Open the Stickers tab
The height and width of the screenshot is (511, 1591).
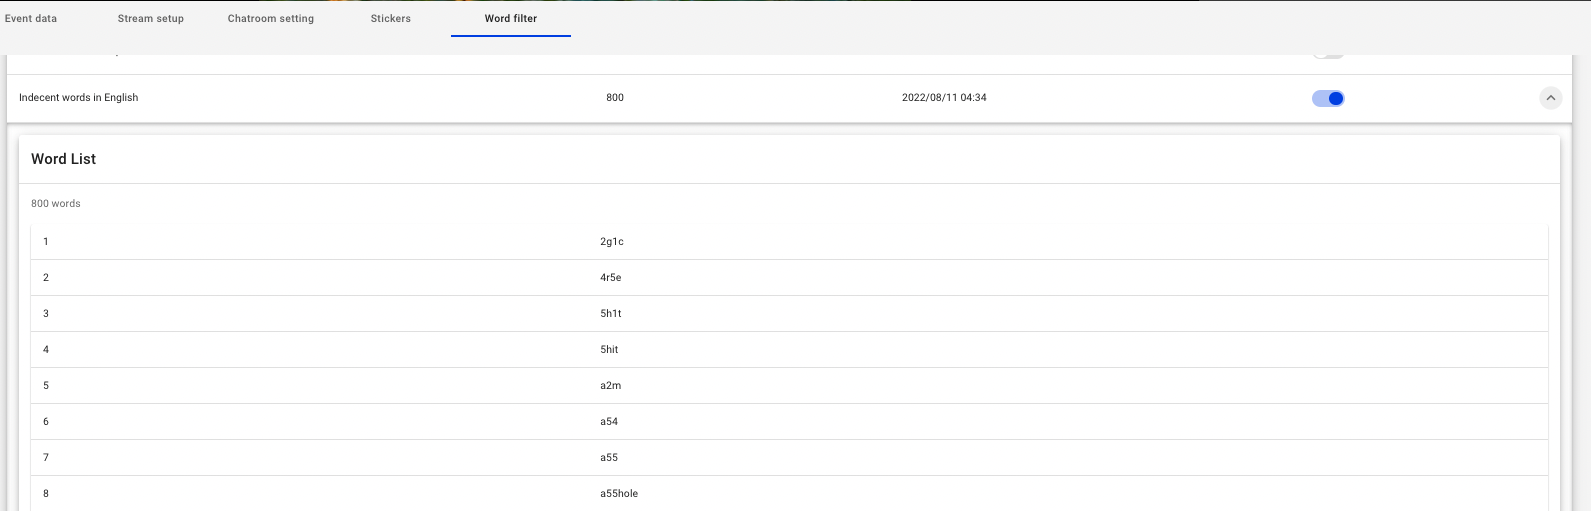(390, 19)
